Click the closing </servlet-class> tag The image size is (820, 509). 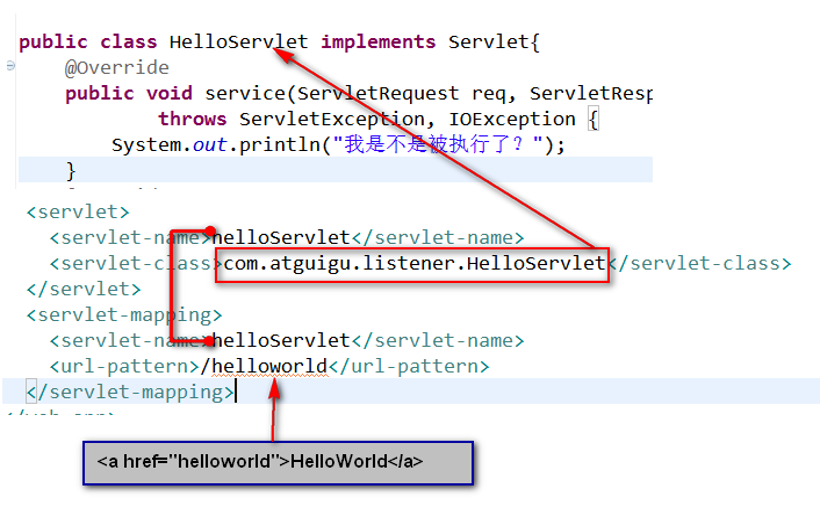point(699,263)
